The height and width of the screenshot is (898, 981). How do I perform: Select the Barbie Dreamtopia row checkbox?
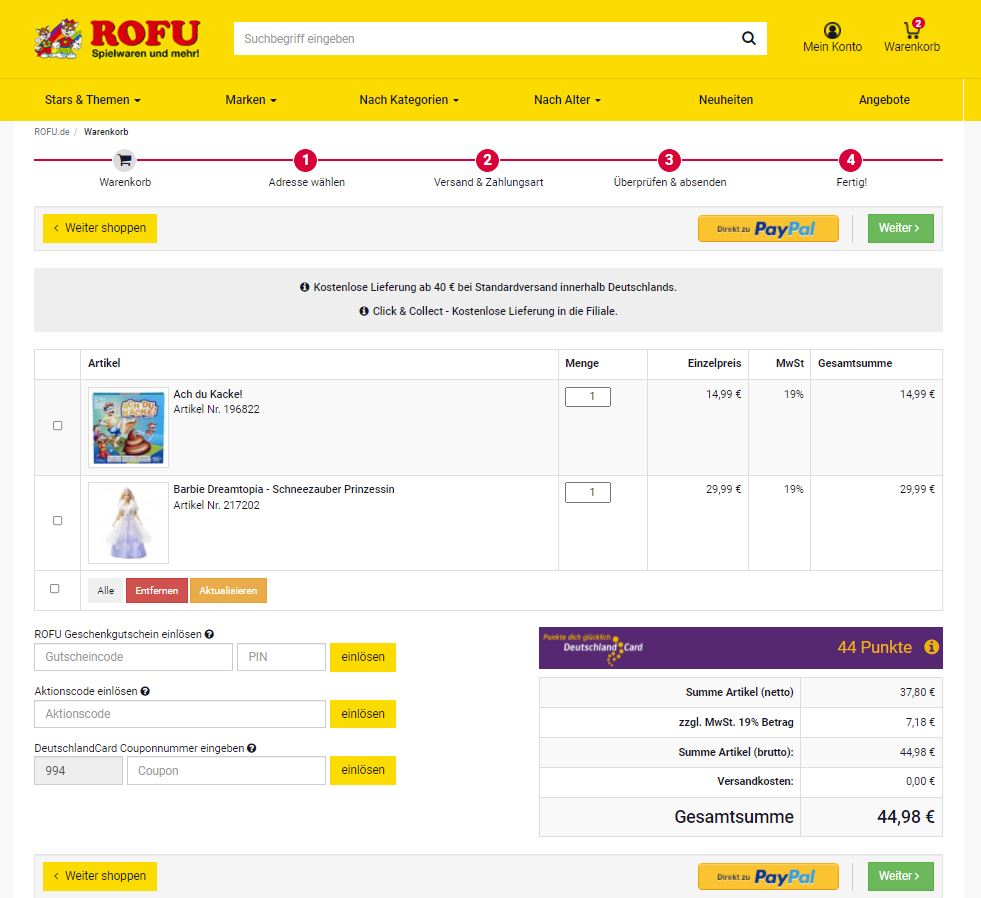click(58, 521)
